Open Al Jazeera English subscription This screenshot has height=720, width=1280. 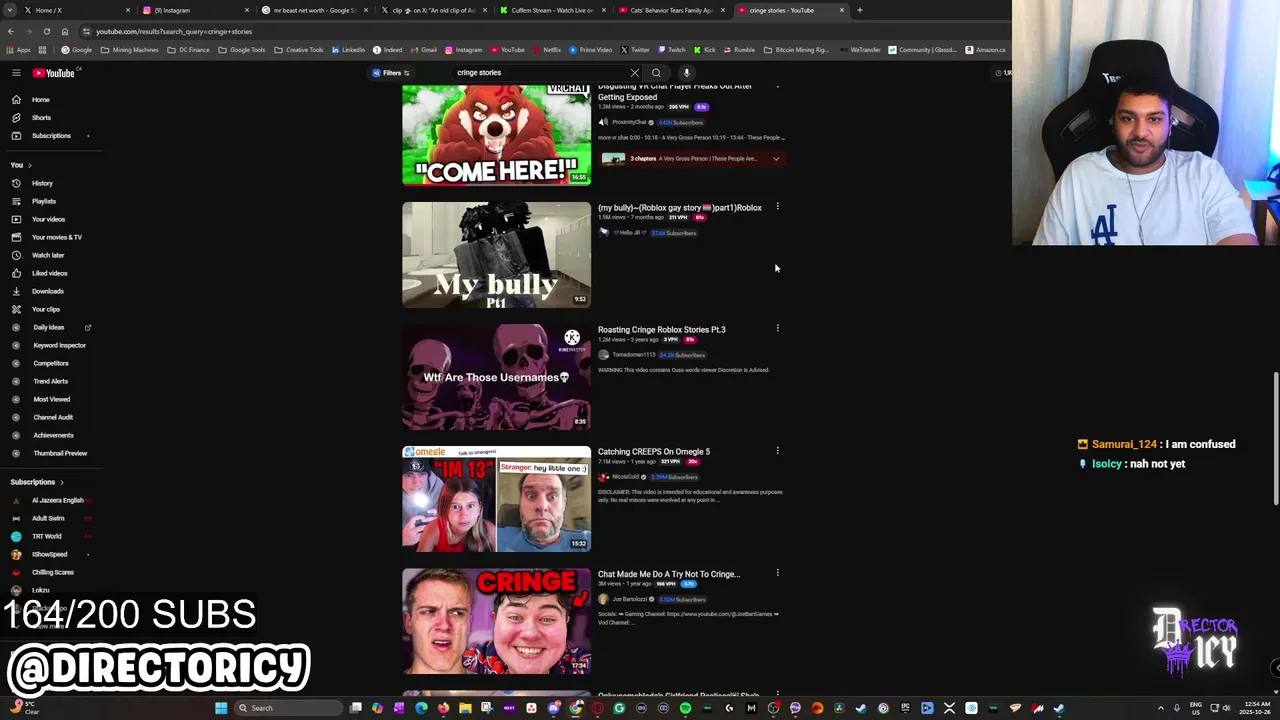click(x=57, y=500)
